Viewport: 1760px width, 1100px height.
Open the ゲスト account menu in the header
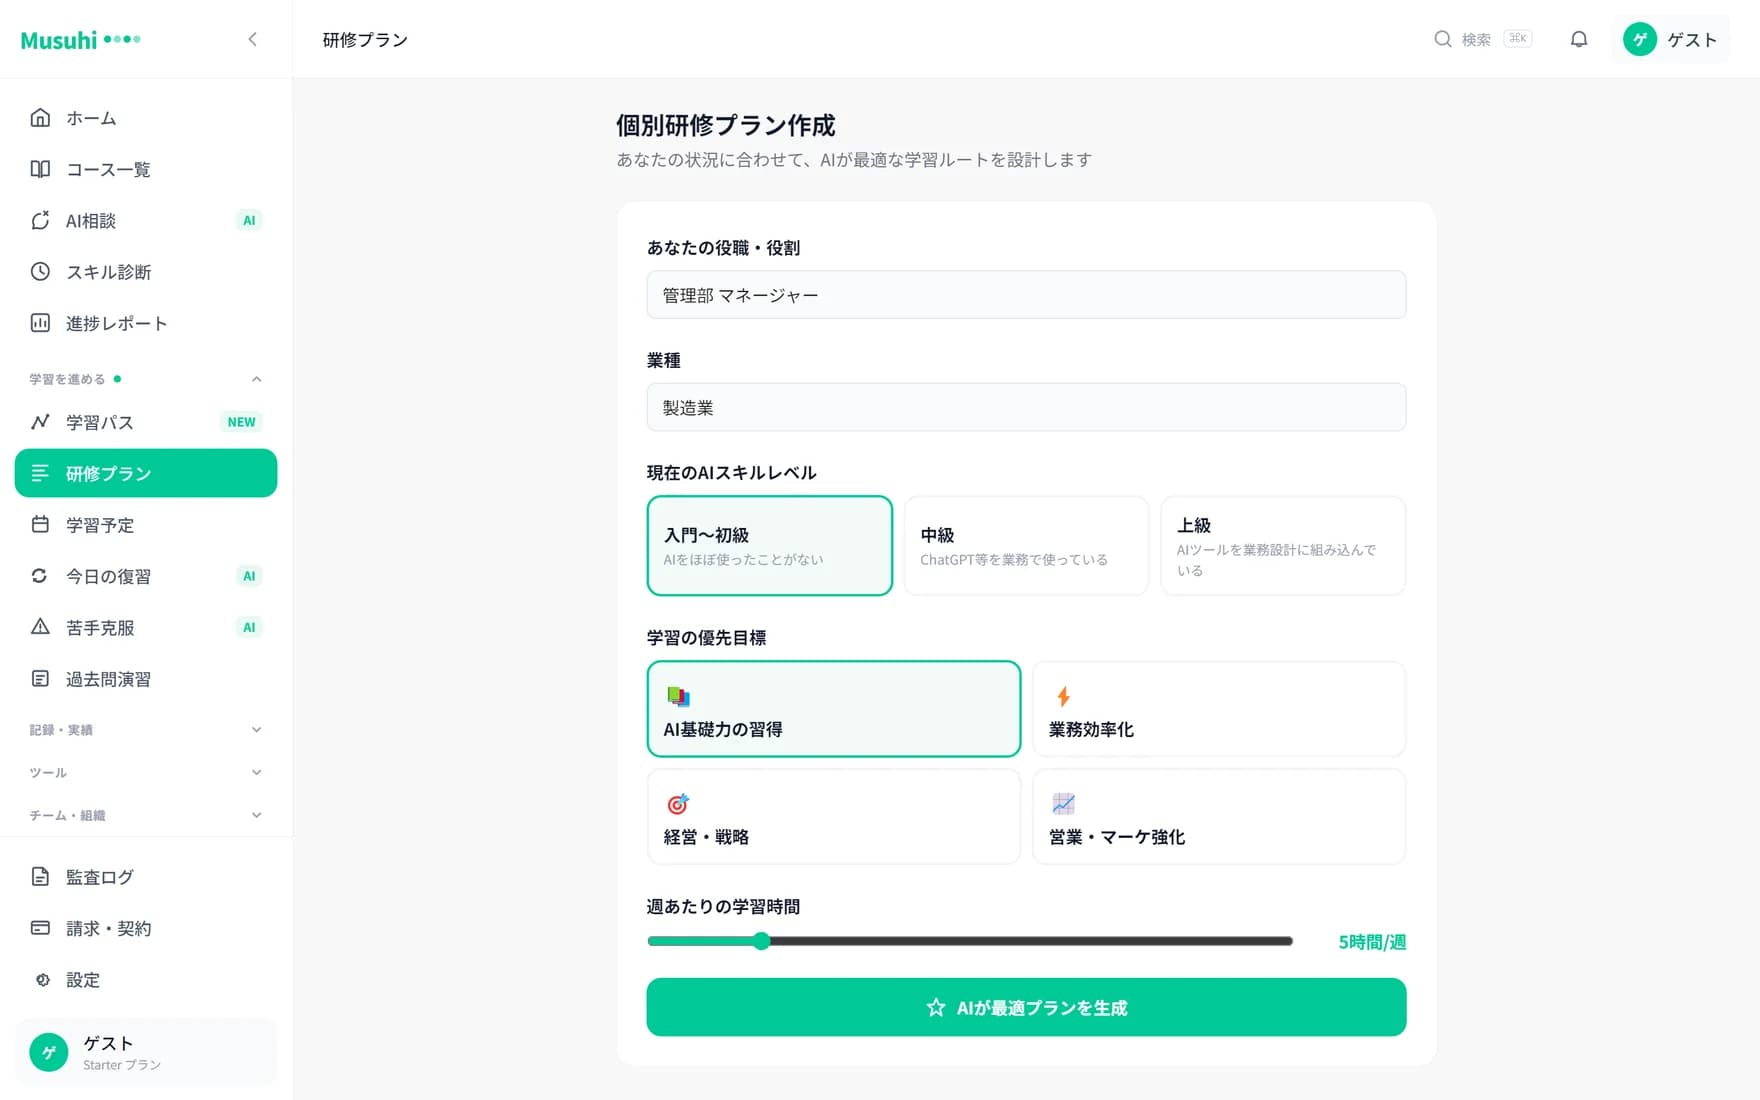coord(1670,39)
